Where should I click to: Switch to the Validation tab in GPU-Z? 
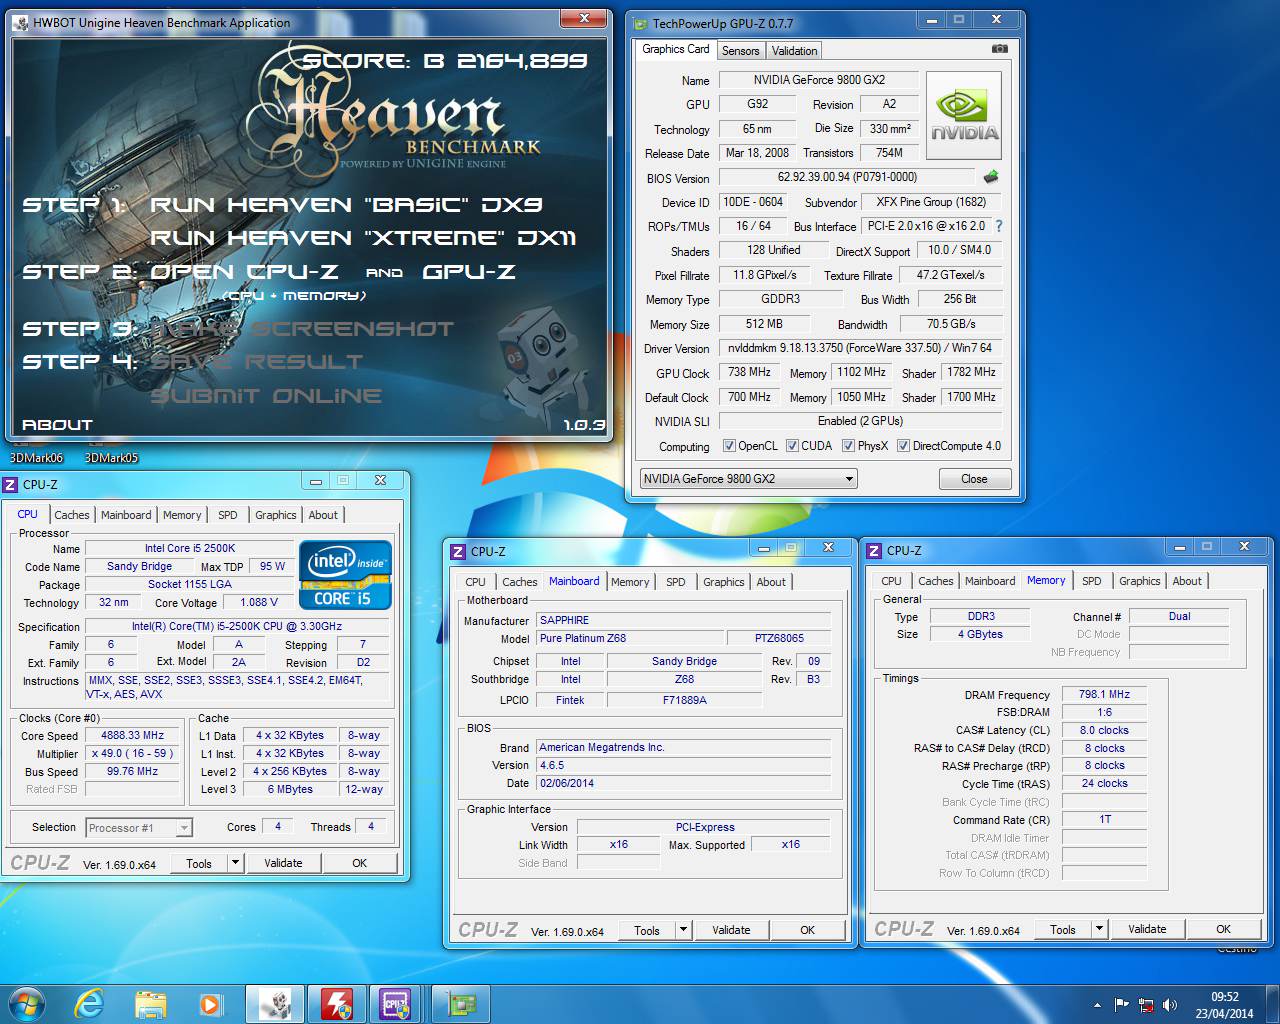click(x=794, y=50)
